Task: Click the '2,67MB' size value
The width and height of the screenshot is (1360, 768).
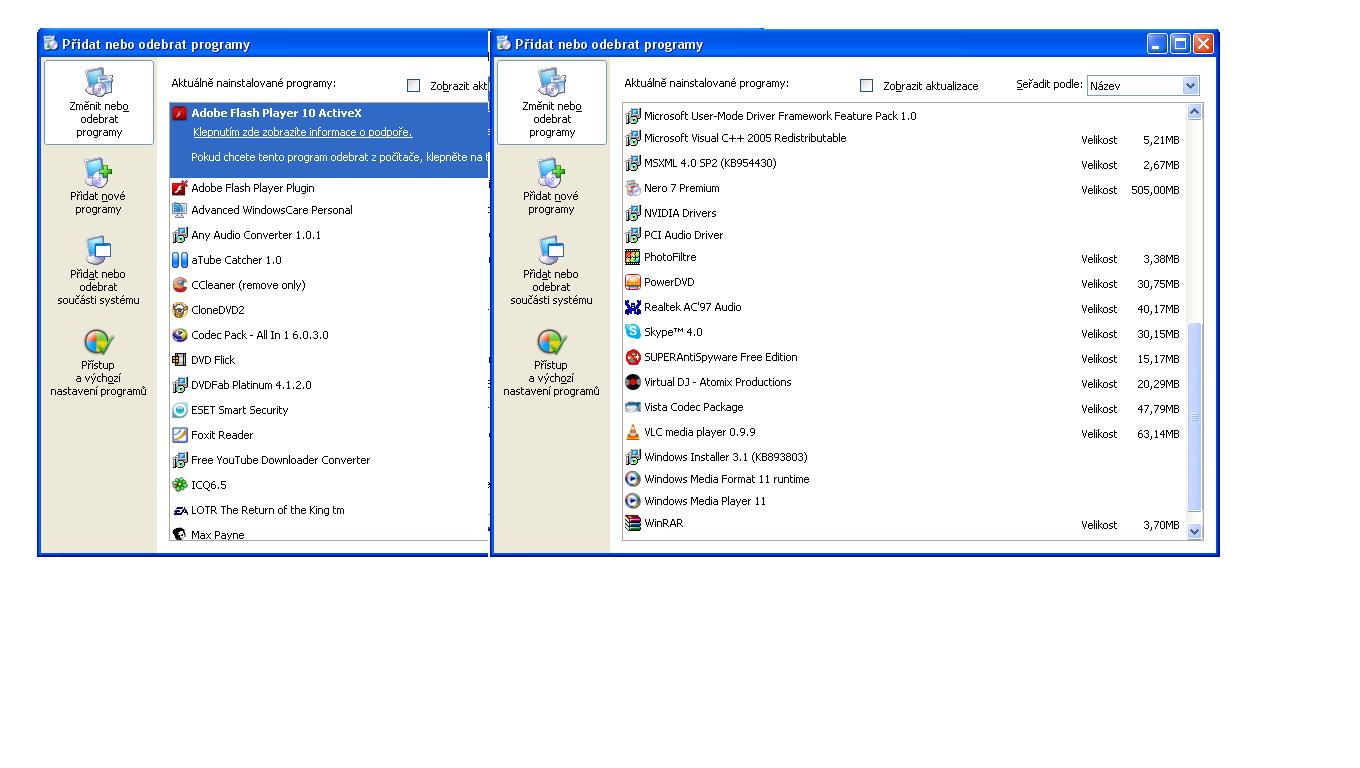Action: (x=1161, y=165)
